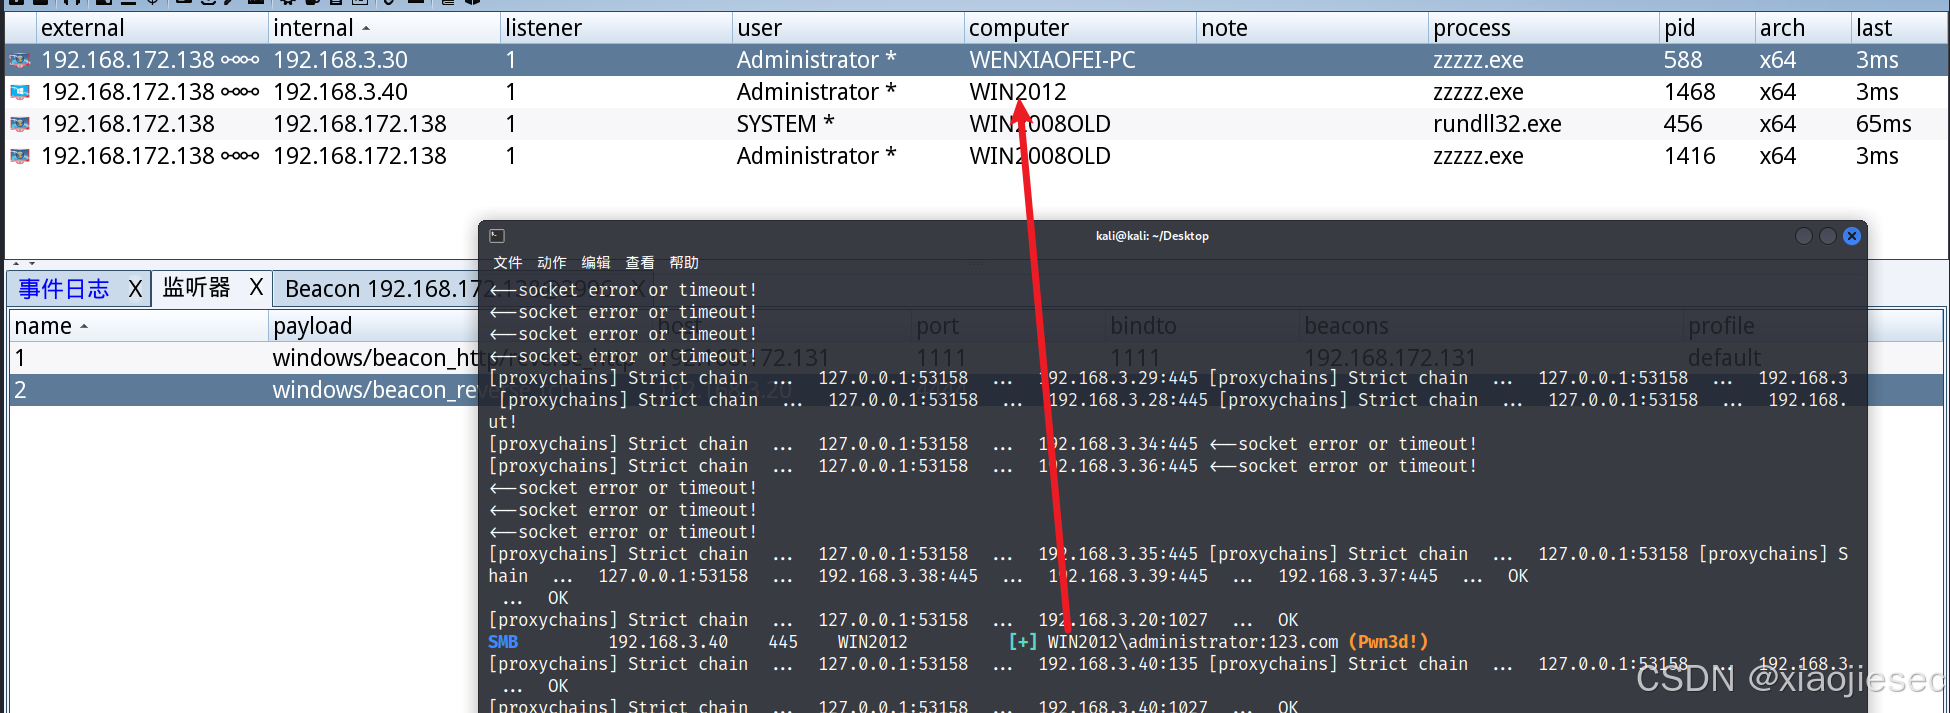1950x713 pixels.
Task: Sort beacons by the note column header
Action: point(1312,28)
